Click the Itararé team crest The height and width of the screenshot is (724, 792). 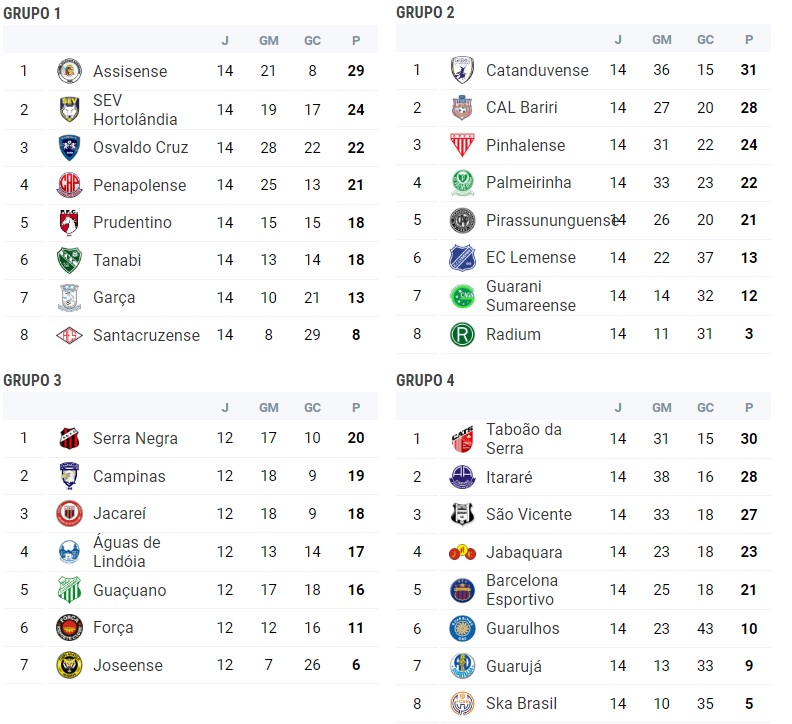pyautogui.click(x=461, y=477)
